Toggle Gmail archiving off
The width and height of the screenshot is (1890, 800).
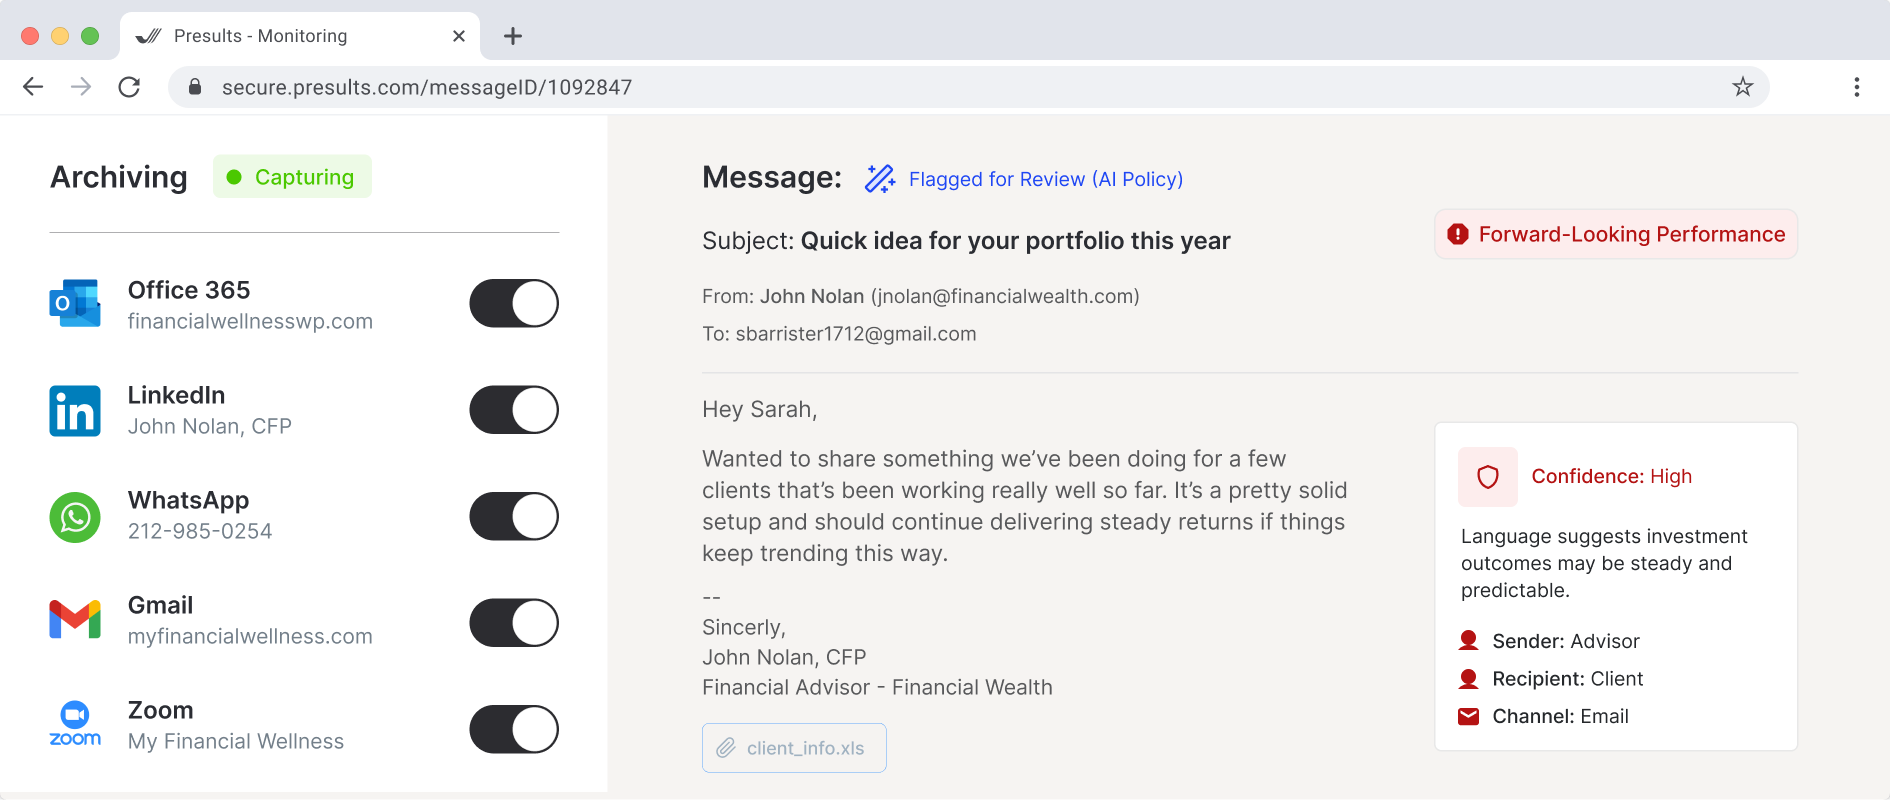tap(514, 623)
